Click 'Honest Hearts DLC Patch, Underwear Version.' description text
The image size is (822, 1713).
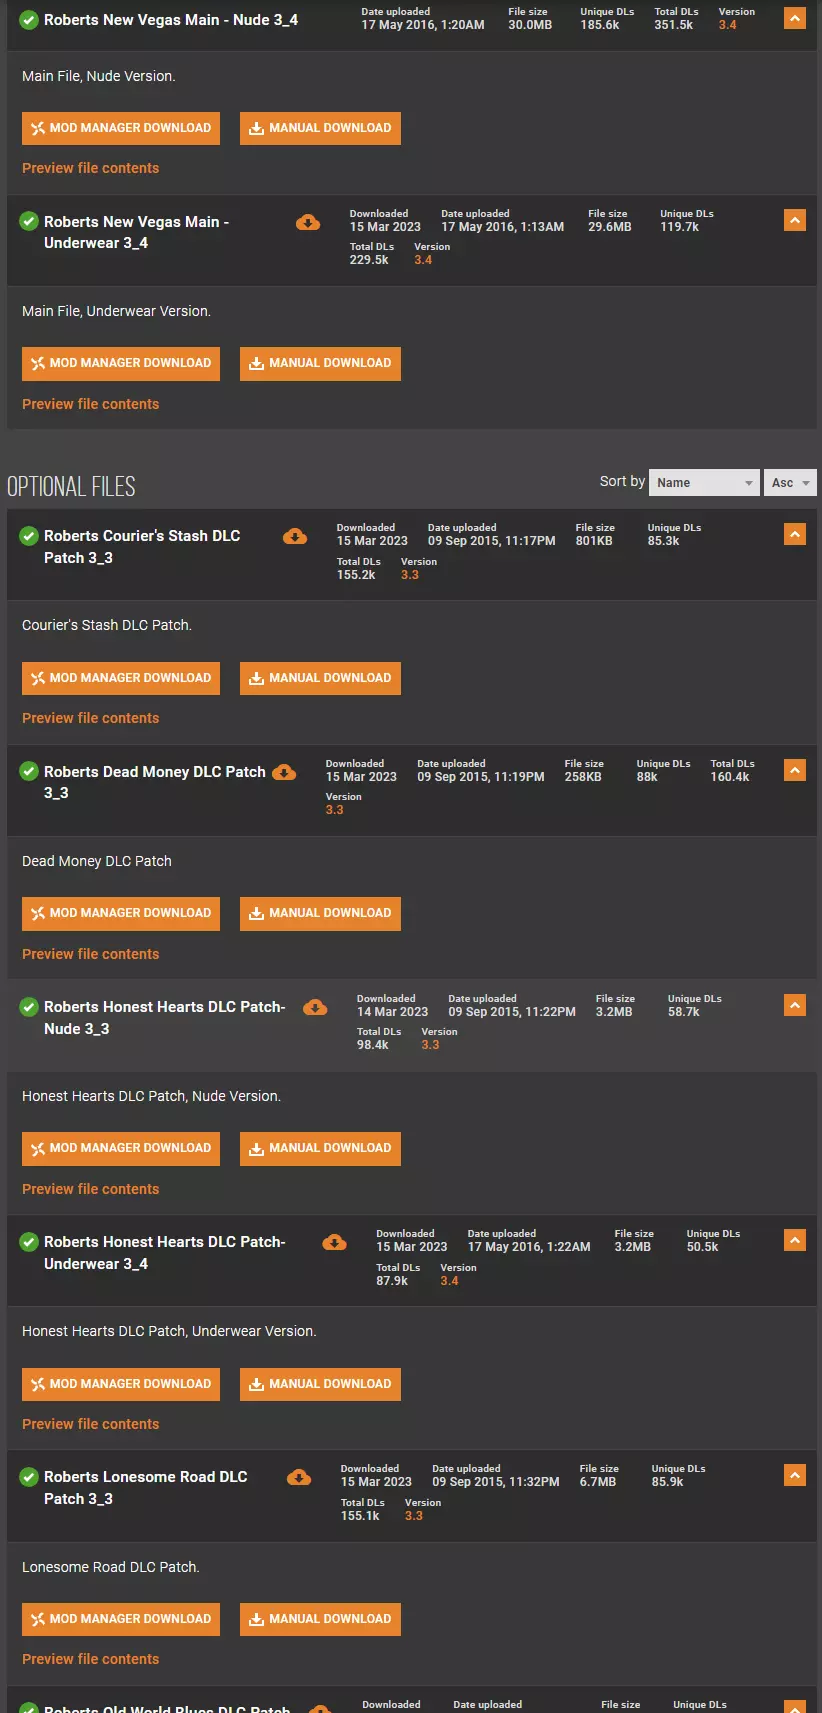pos(169,1331)
